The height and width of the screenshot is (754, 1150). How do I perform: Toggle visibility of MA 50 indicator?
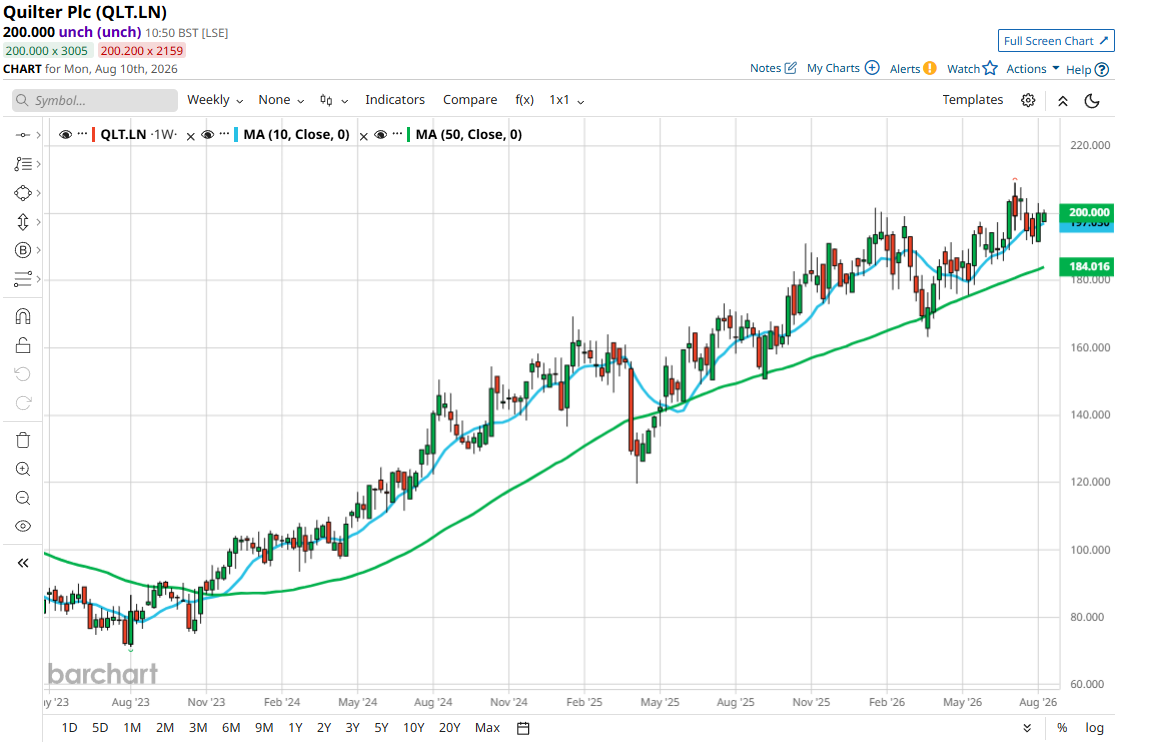pos(380,135)
